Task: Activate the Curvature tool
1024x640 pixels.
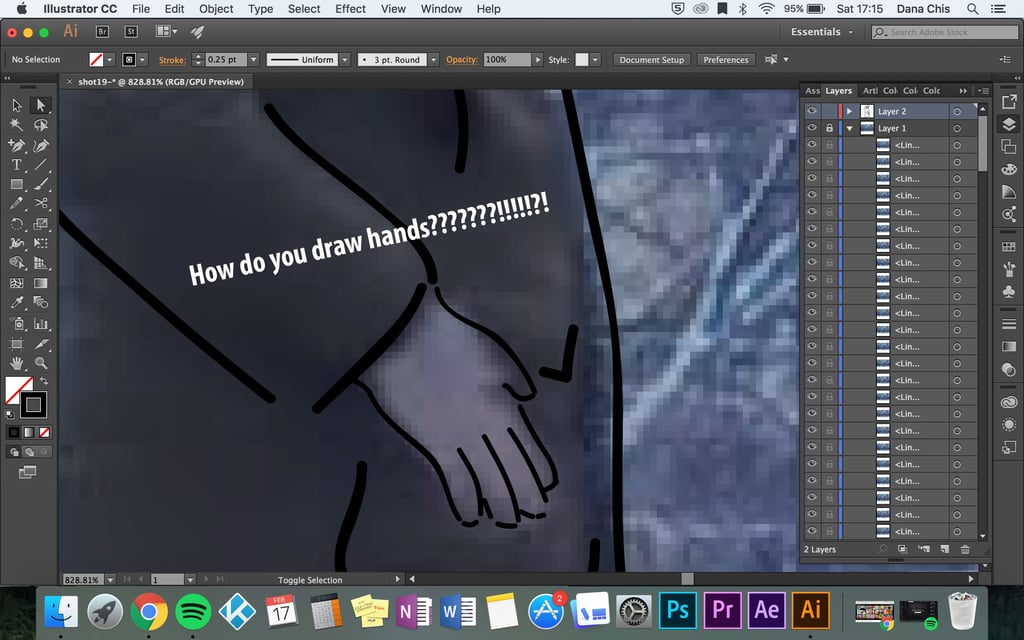Action: [x=41, y=145]
